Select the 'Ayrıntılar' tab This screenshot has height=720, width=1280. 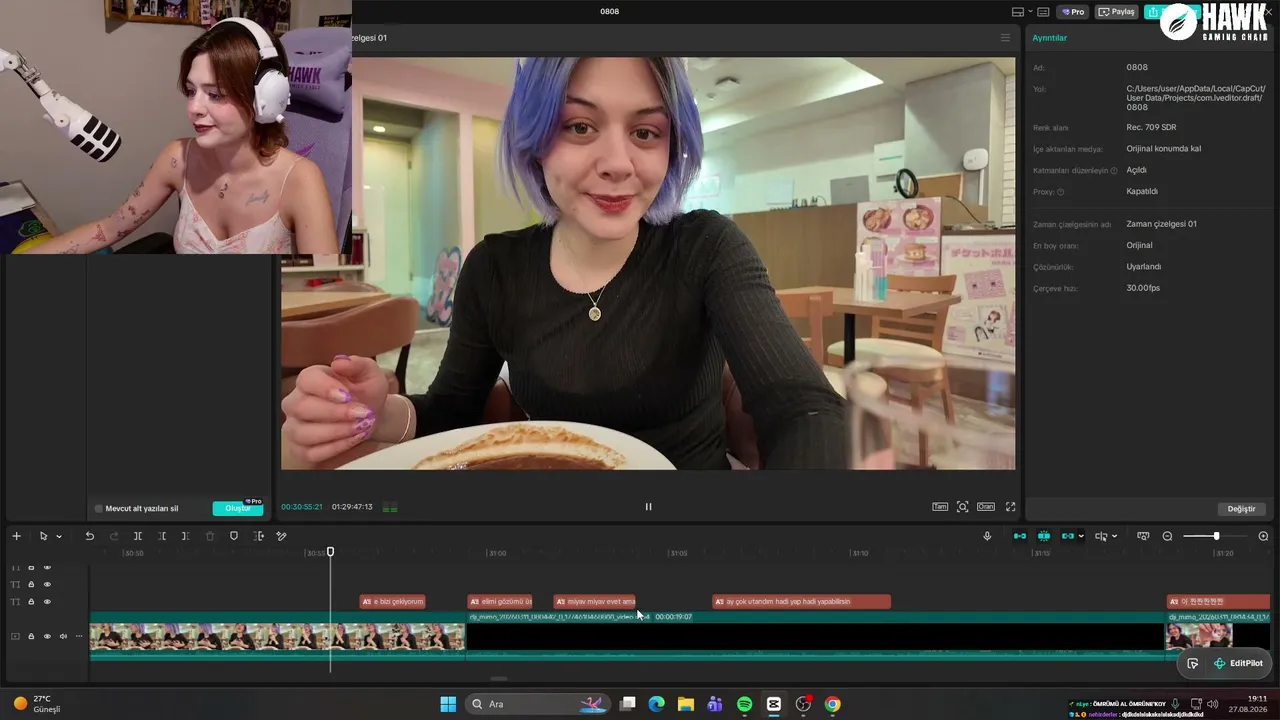click(1050, 38)
